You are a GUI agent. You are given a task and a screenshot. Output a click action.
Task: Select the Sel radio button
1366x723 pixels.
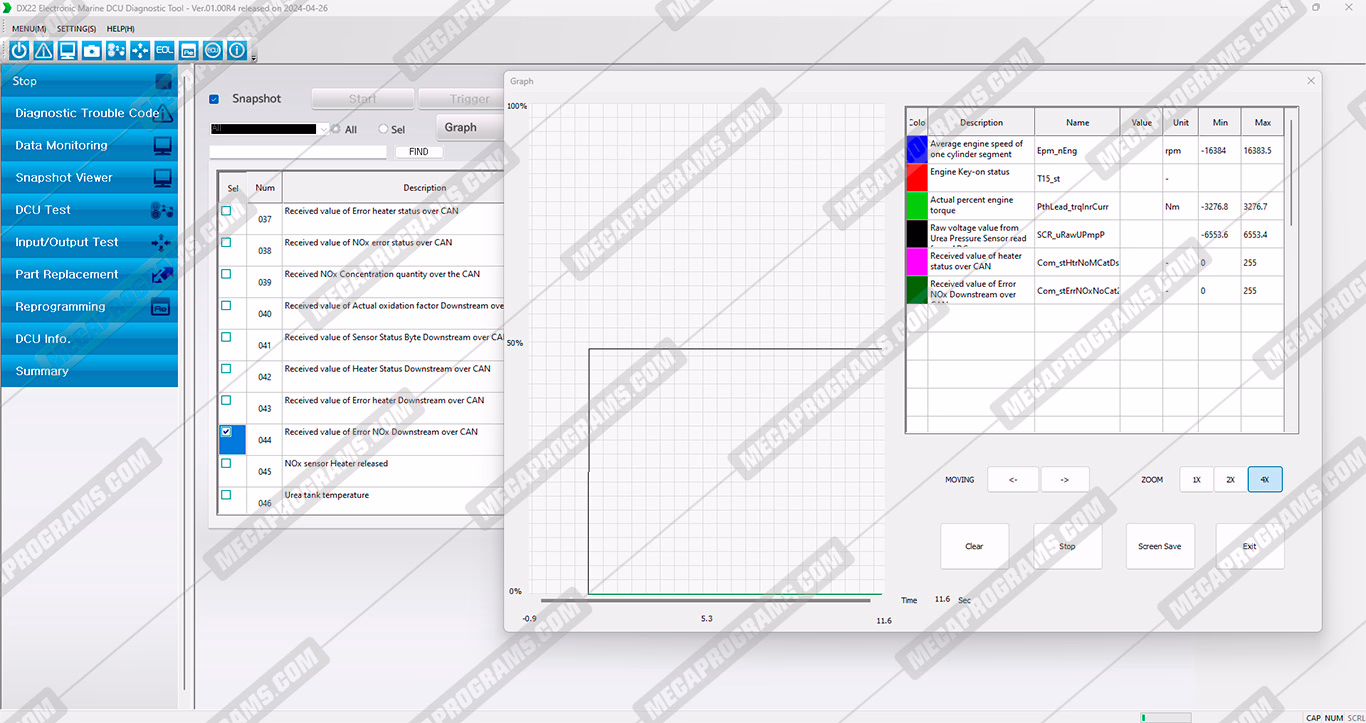coord(383,129)
